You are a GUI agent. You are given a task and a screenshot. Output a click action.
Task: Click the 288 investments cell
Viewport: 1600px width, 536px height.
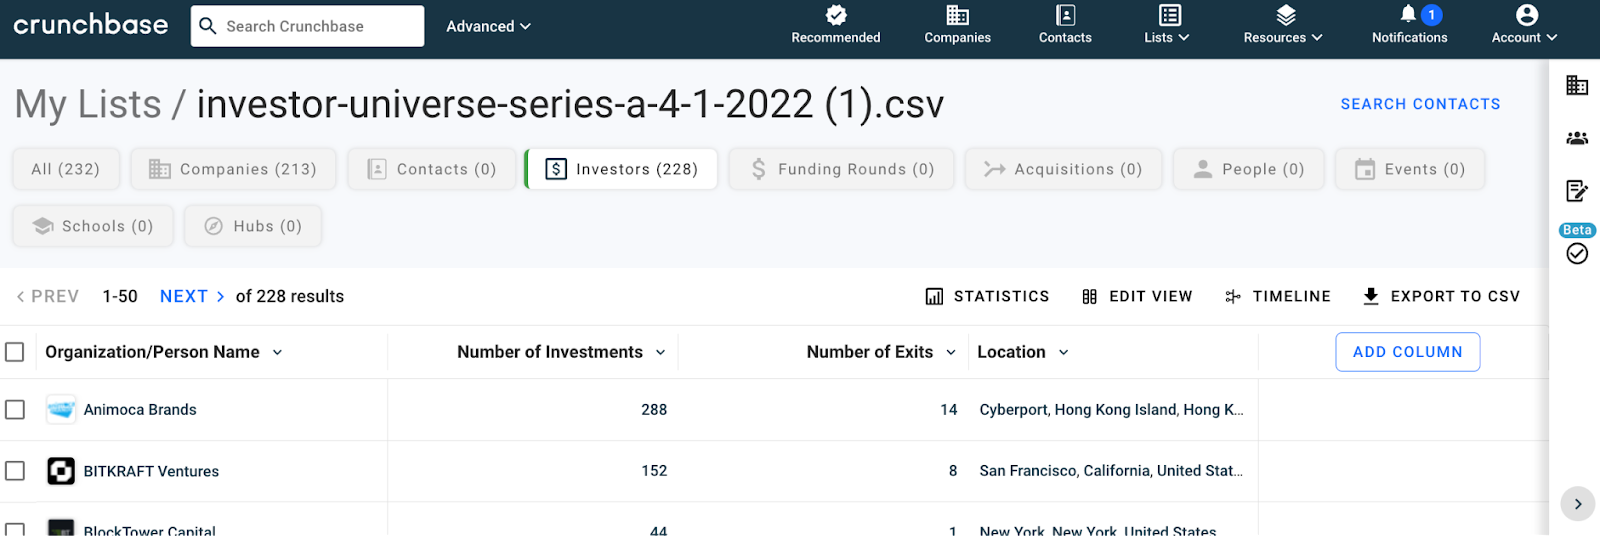pos(654,409)
